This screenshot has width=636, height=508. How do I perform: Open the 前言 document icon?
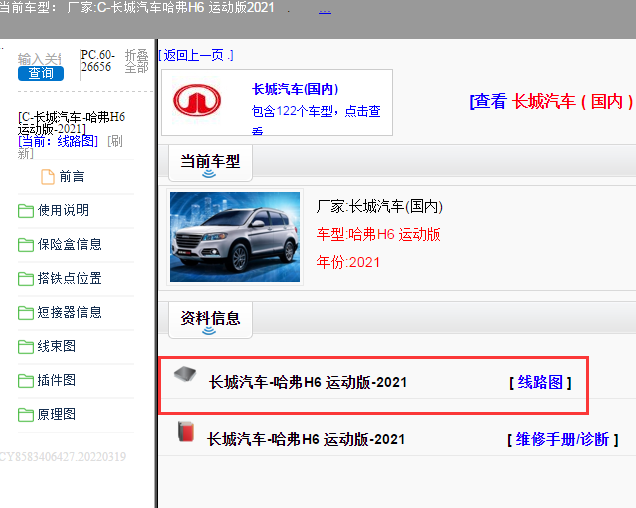(47, 177)
